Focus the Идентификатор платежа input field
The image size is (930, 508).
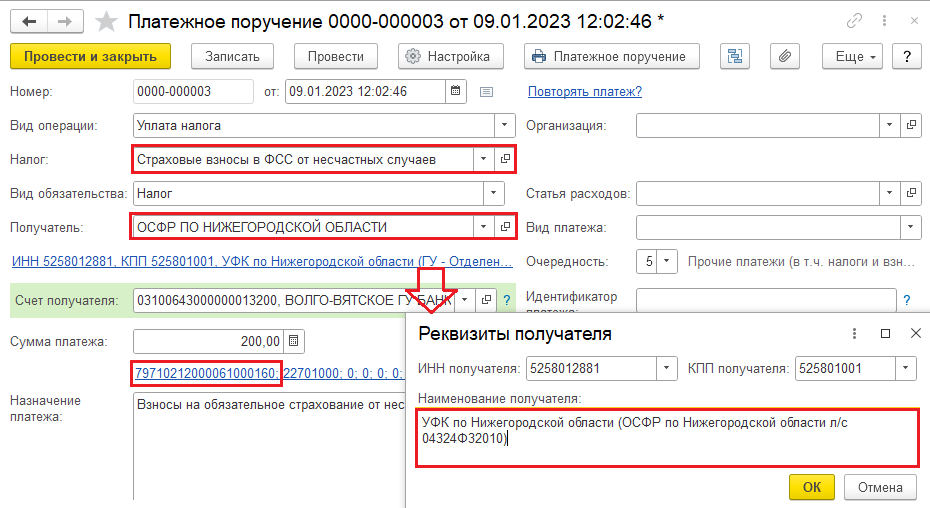pos(766,300)
